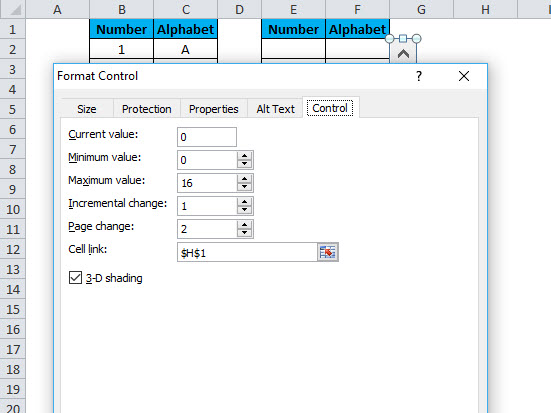
Task: Toggle the 3-D shading checkbox
Action: (75, 278)
